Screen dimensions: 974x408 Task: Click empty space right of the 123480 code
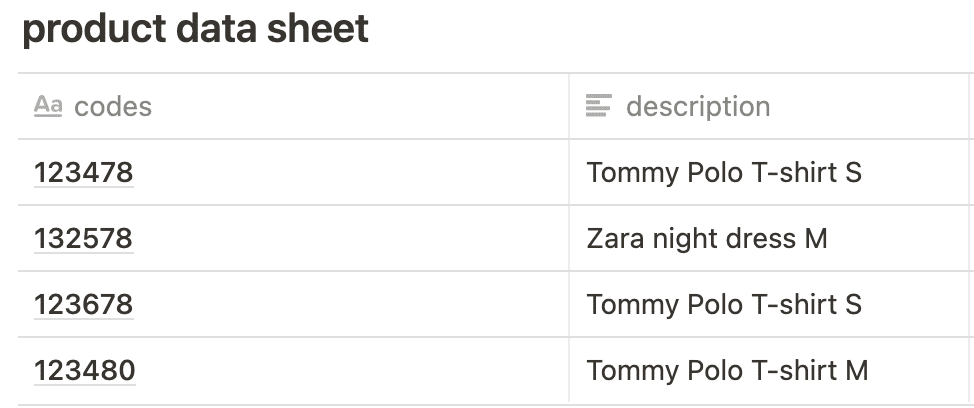pyautogui.click(x=350, y=371)
